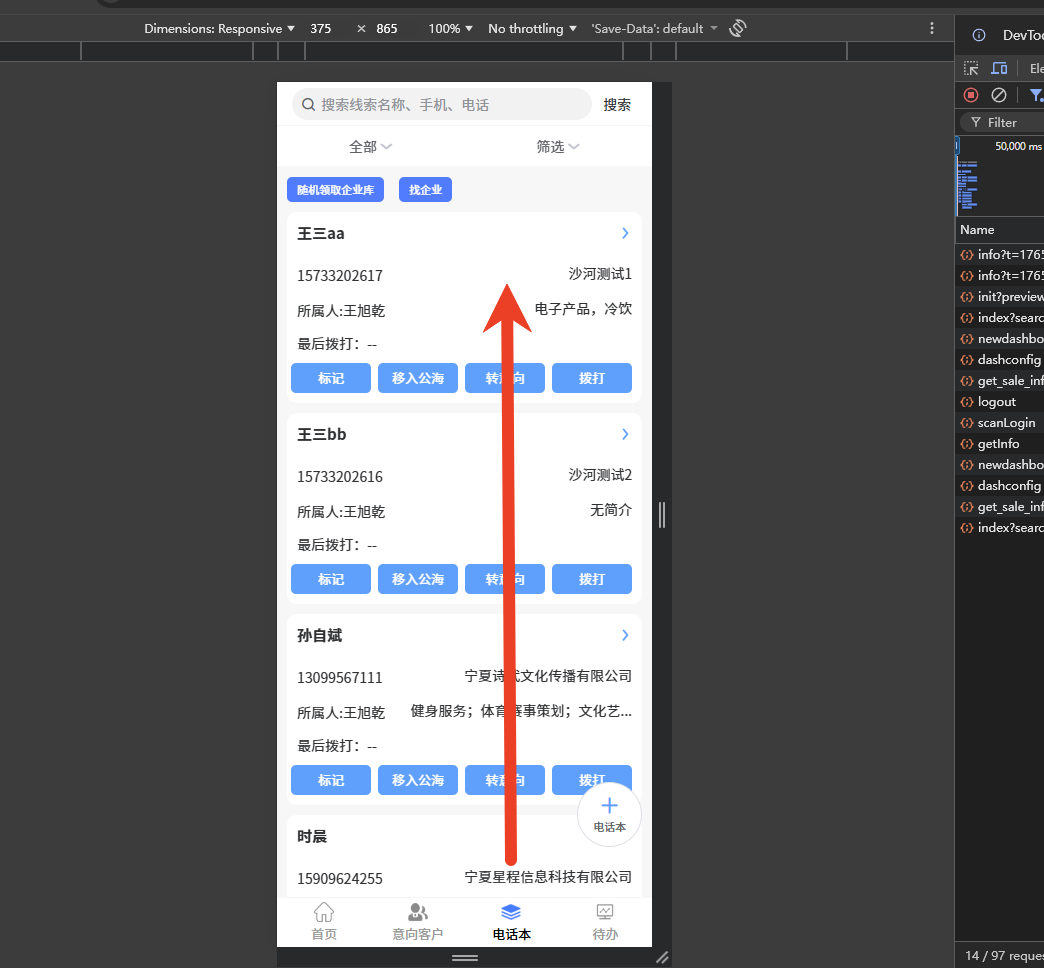Screen dimensions: 1044x968
Task: Click the rotate viewport icon
Action: click(738, 29)
